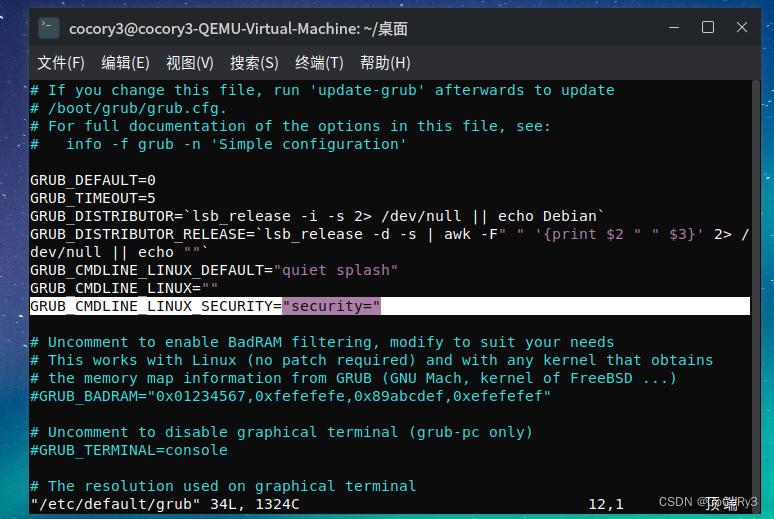
Task: Click comment 'Uncomment to disable graphical terminal'
Action: 281,432
